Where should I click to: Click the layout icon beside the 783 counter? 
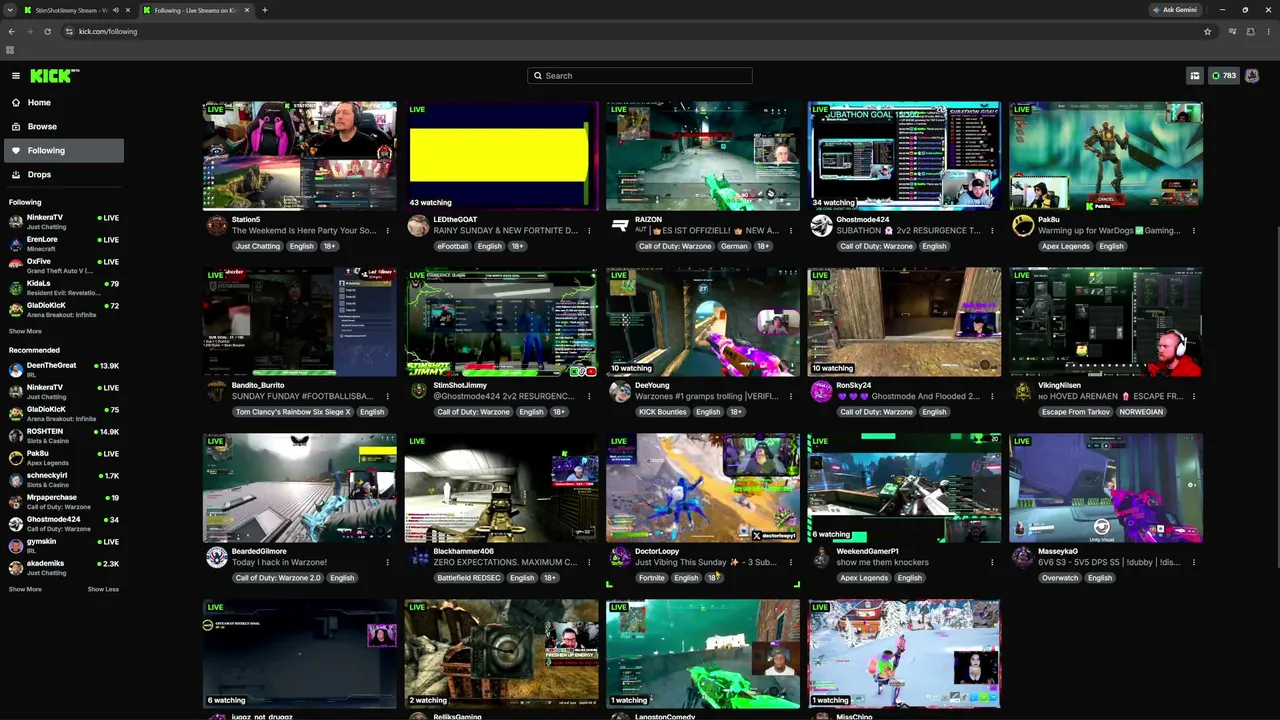(1194, 76)
